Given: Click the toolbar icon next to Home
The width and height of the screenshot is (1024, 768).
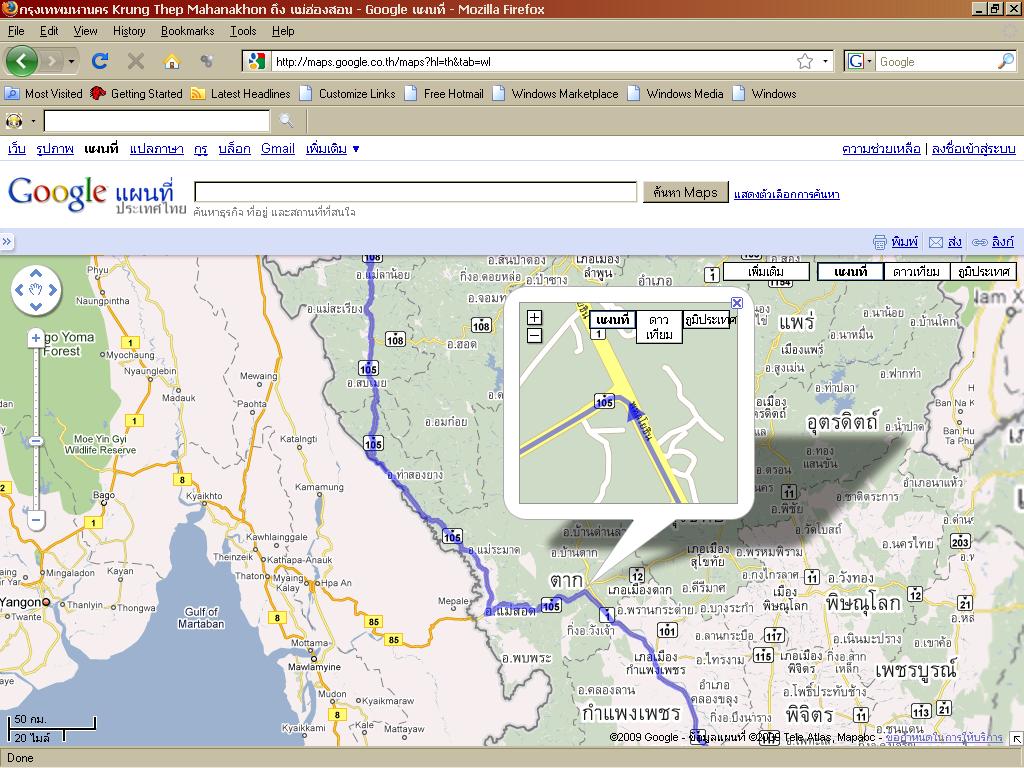Looking at the screenshot, I should (207, 61).
